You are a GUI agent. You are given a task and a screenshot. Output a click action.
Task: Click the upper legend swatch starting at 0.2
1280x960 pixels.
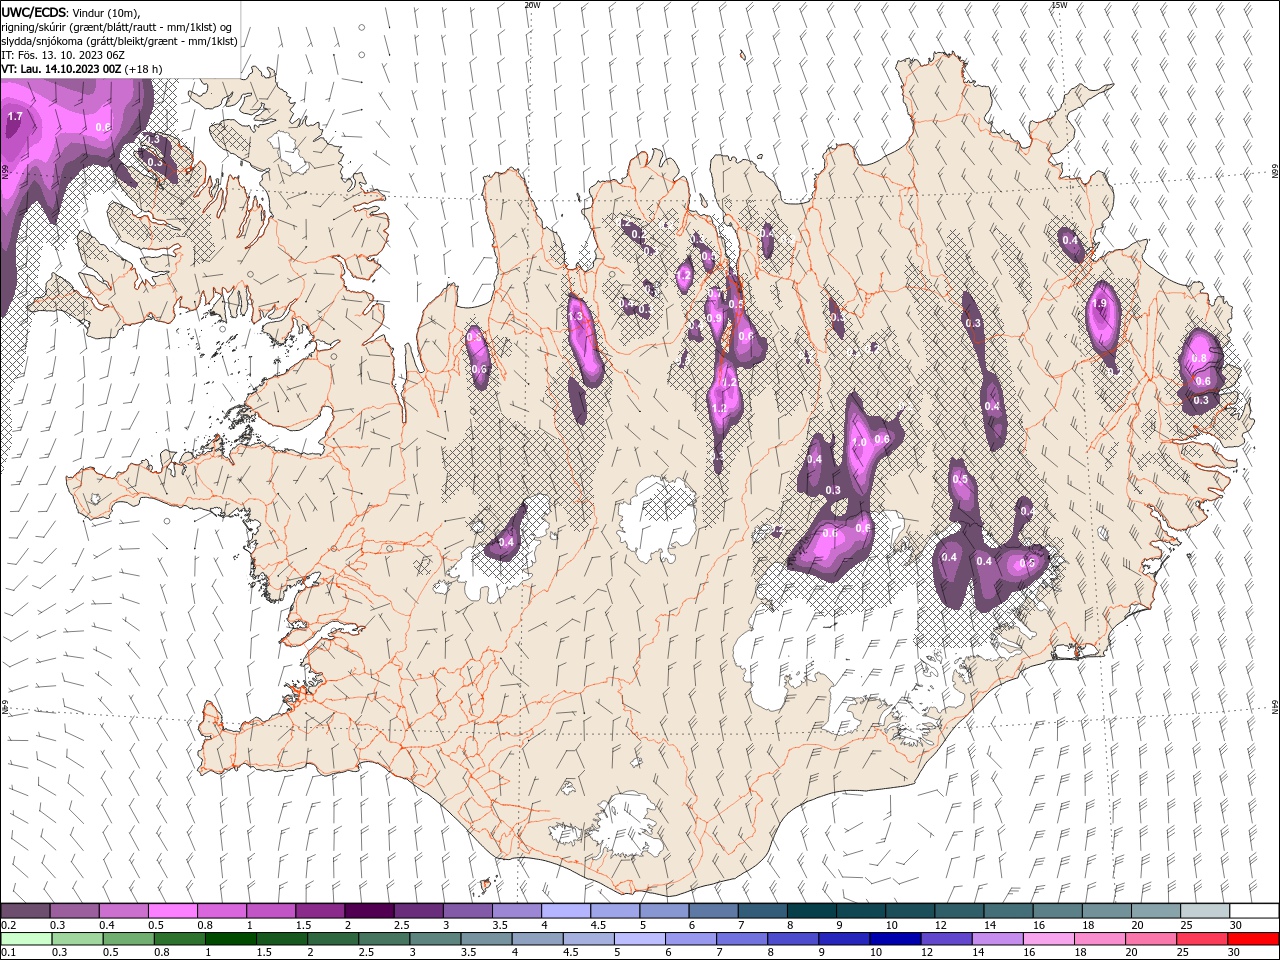coord(26,911)
